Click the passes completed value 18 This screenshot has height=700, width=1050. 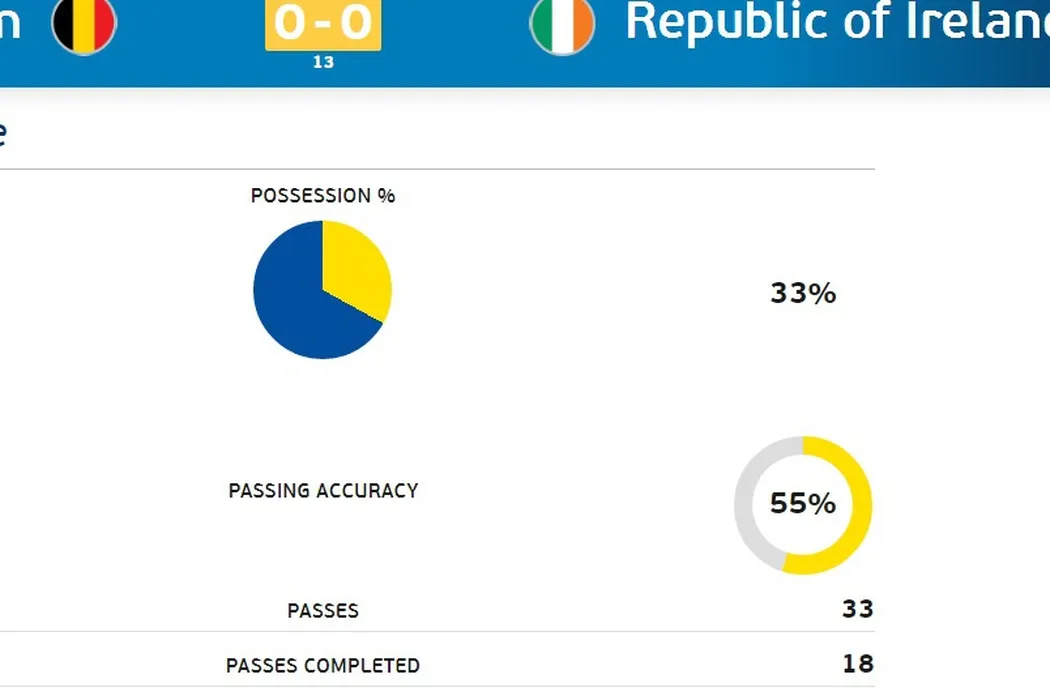tap(857, 664)
